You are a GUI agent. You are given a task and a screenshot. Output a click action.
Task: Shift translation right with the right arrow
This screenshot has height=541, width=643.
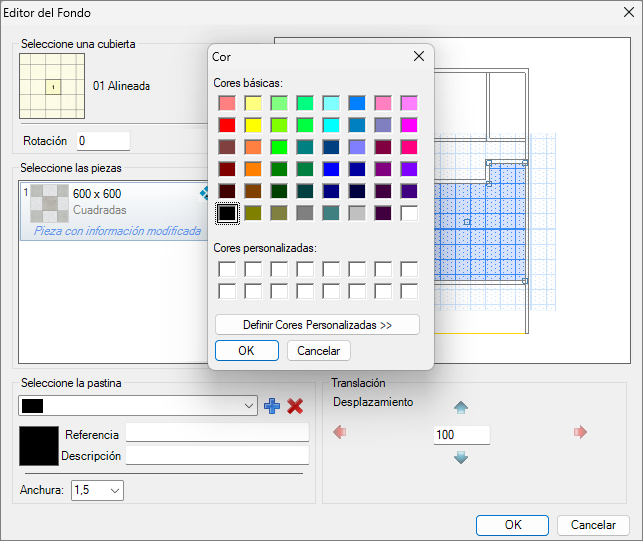(580, 432)
